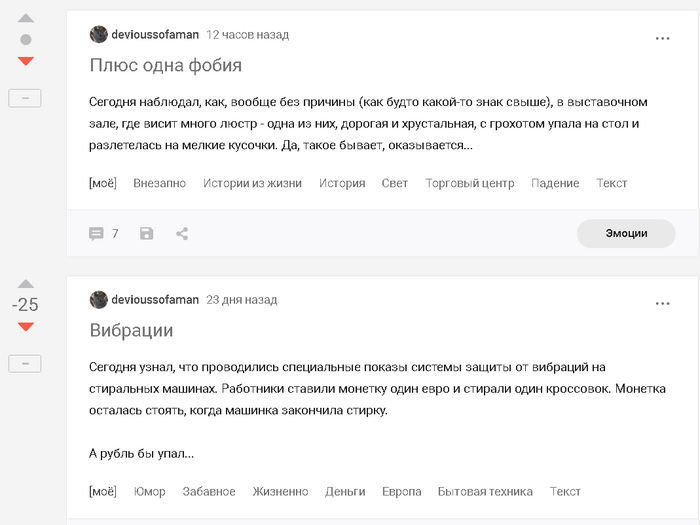
Task: Select the "Бытовая техника" tag
Action: pos(485,491)
